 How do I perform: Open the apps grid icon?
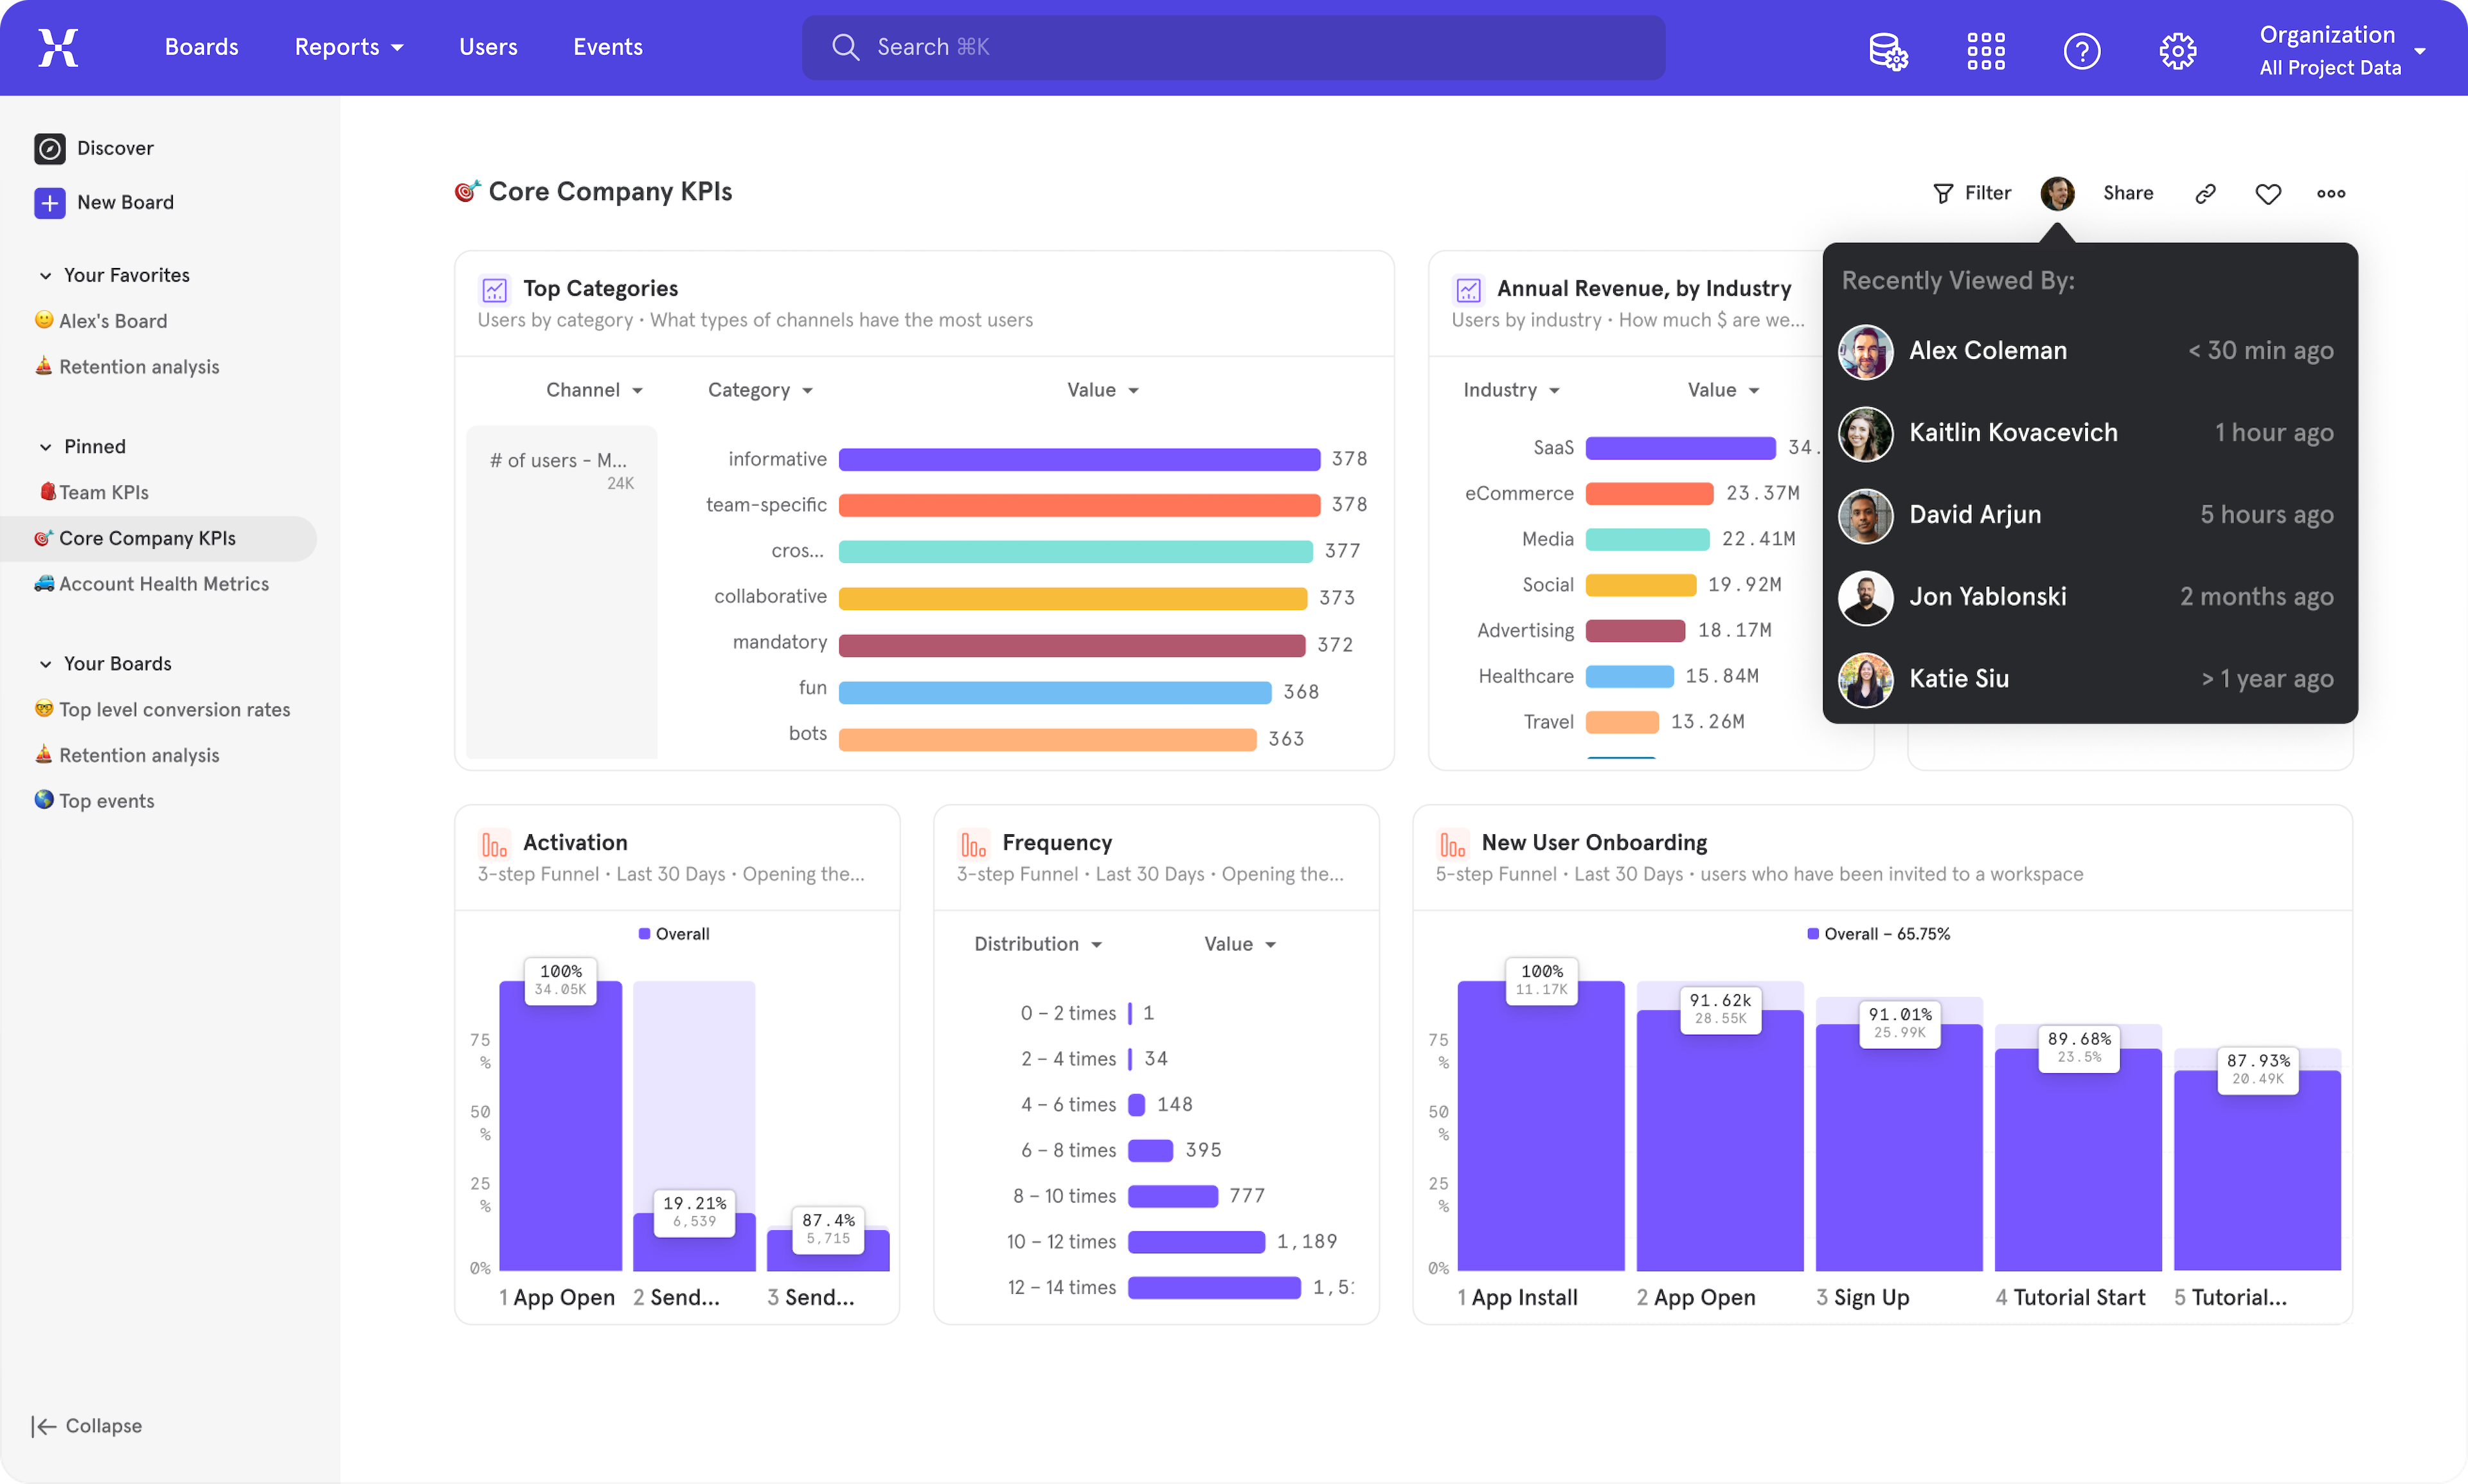[1985, 50]
